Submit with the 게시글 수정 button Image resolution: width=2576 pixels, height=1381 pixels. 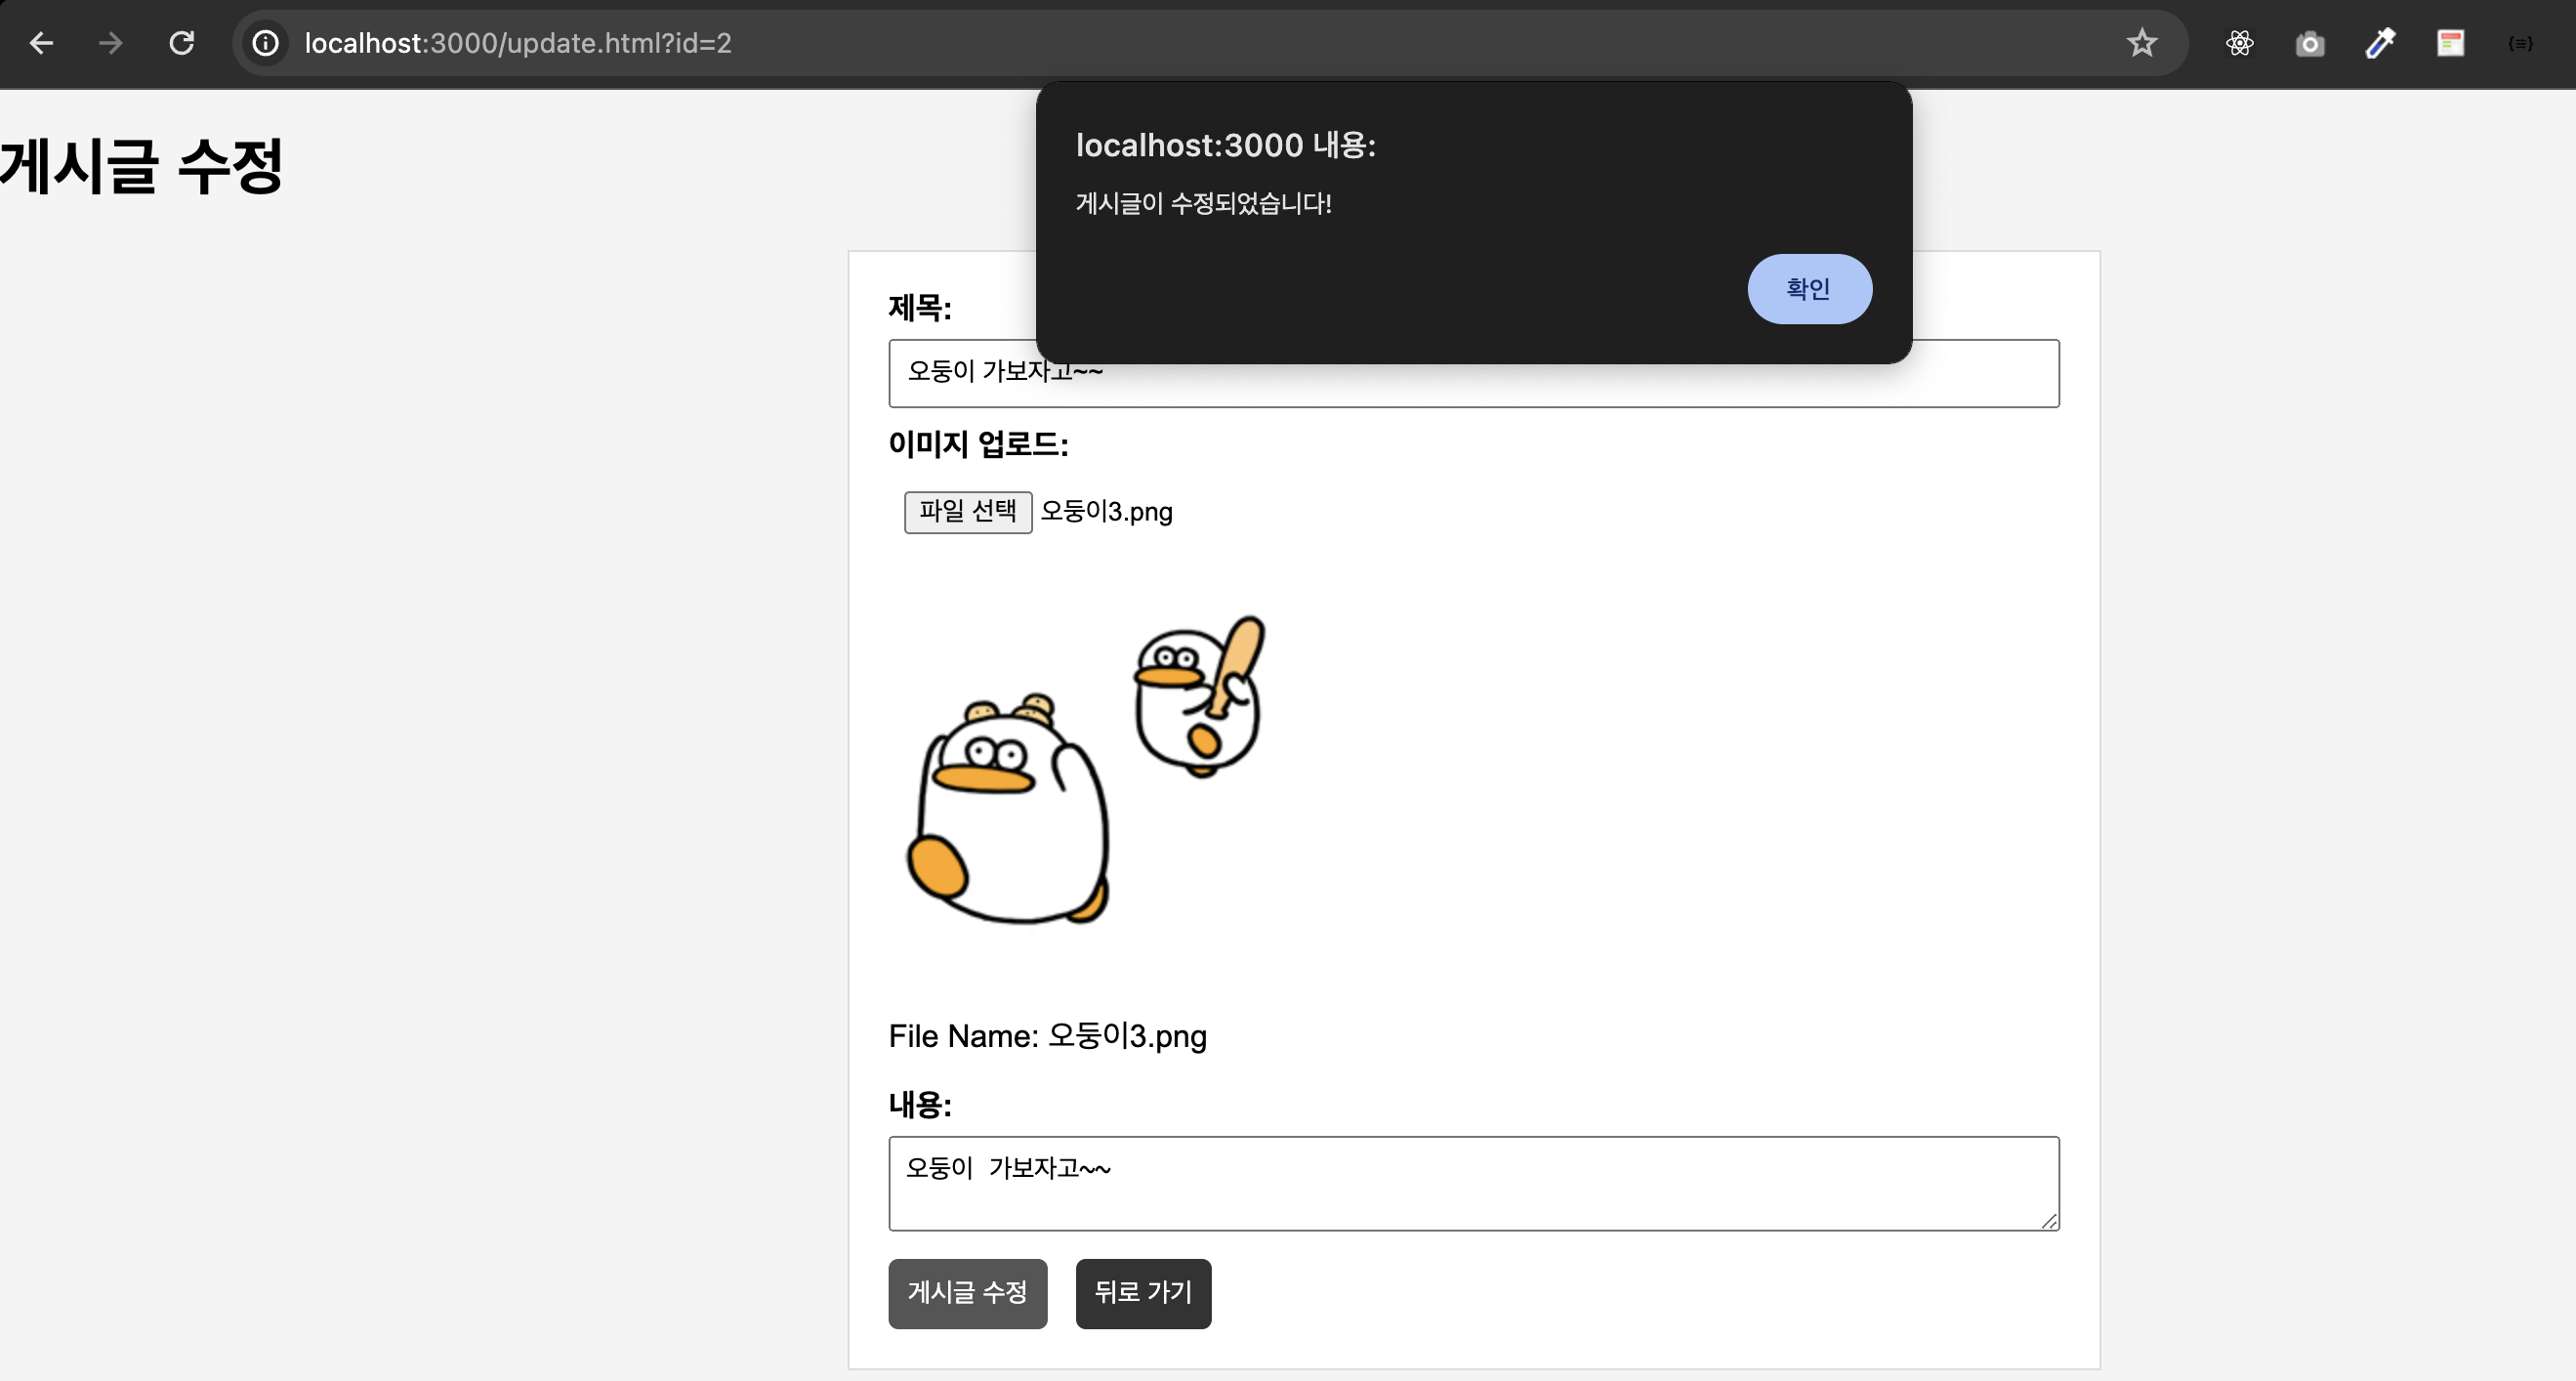click(967, 1293)
